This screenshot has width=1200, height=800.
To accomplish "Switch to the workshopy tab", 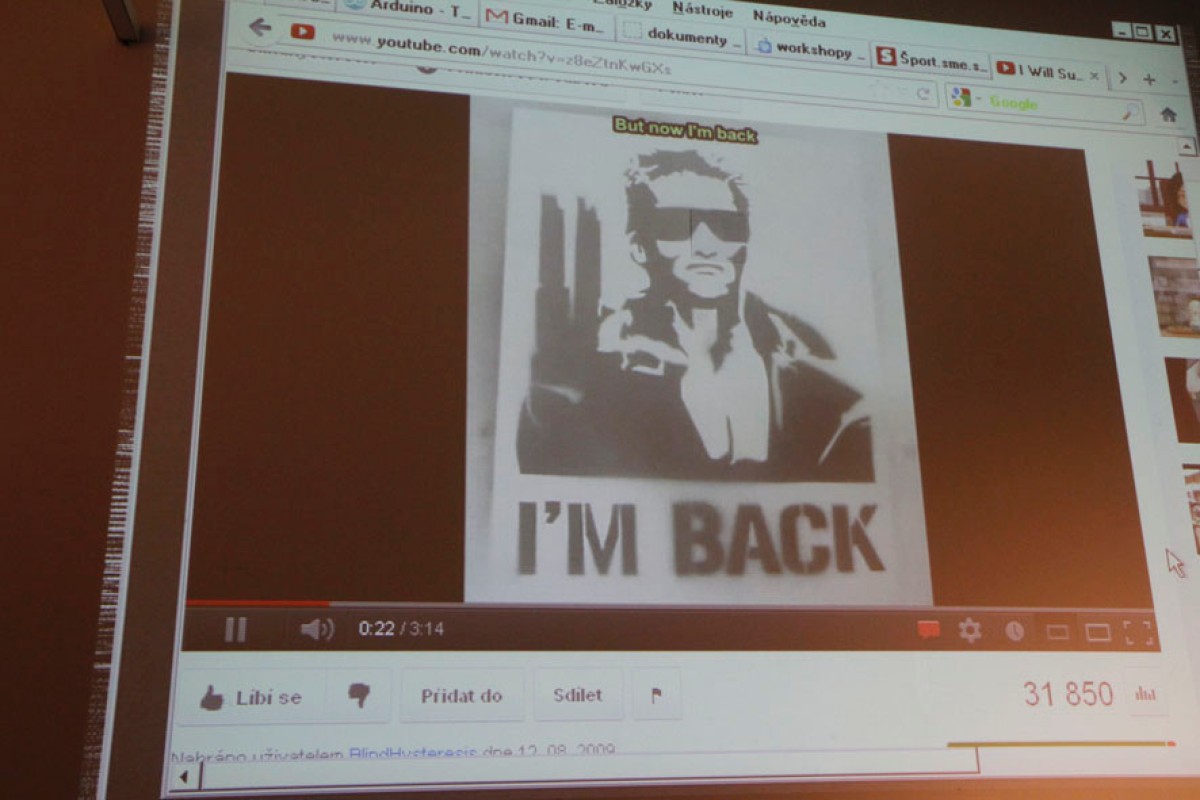I will [809, 49].
